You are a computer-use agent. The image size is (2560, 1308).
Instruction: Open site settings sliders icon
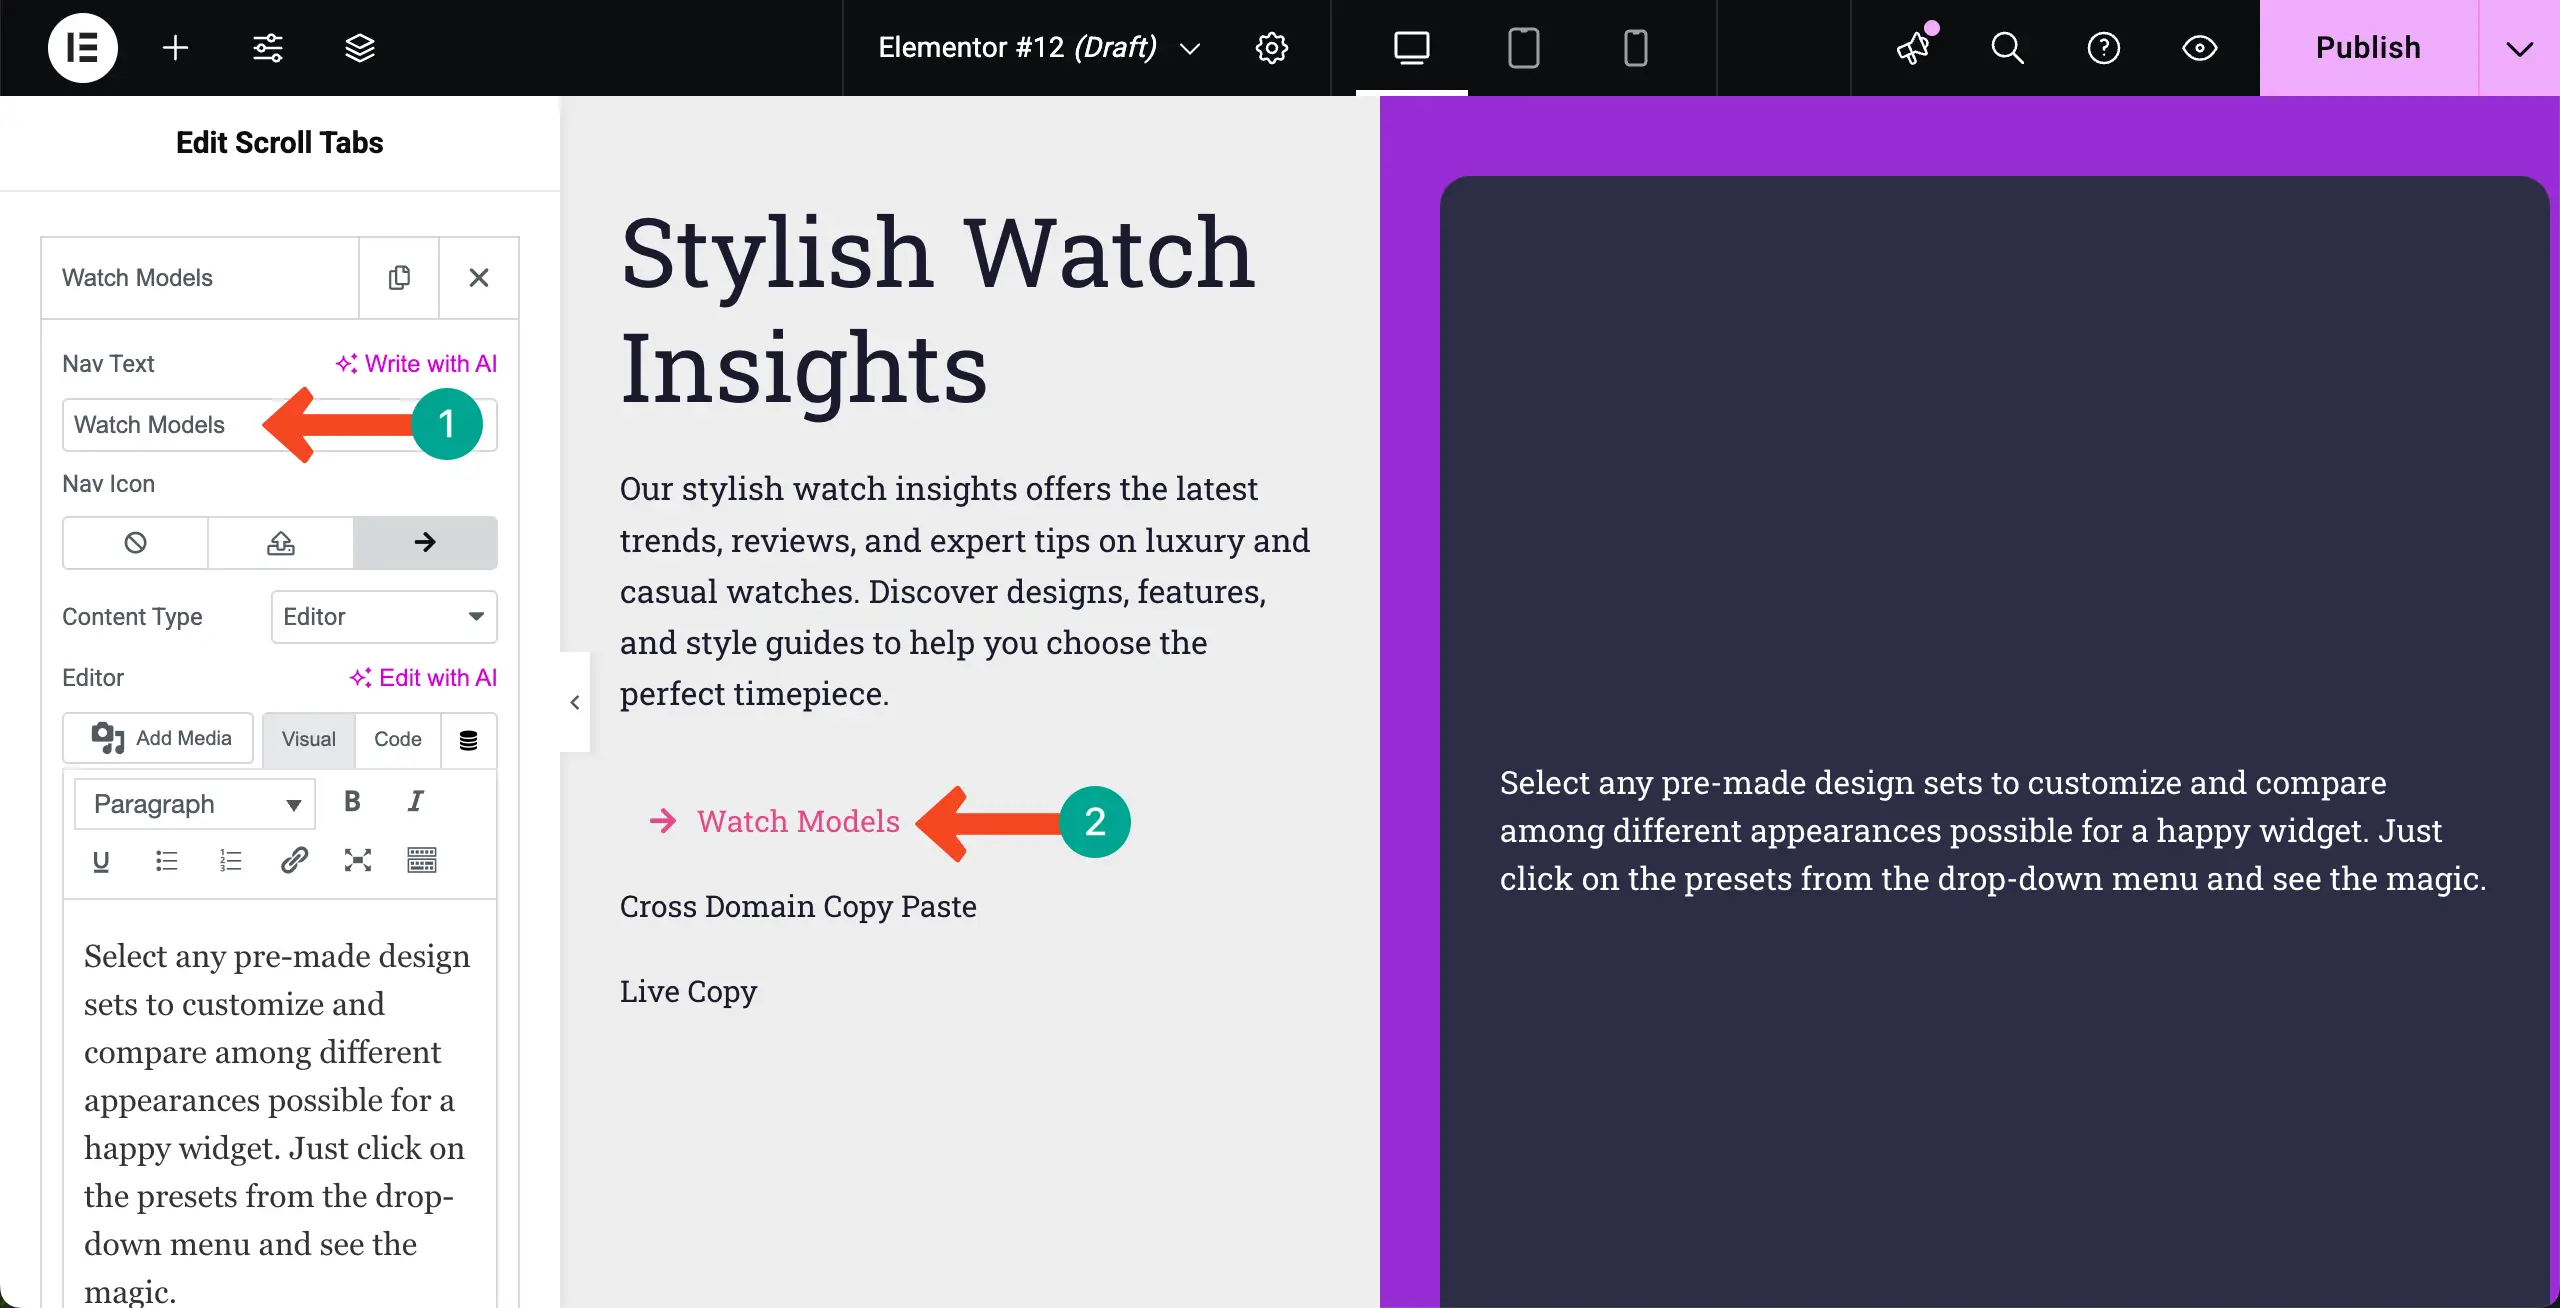267,48
